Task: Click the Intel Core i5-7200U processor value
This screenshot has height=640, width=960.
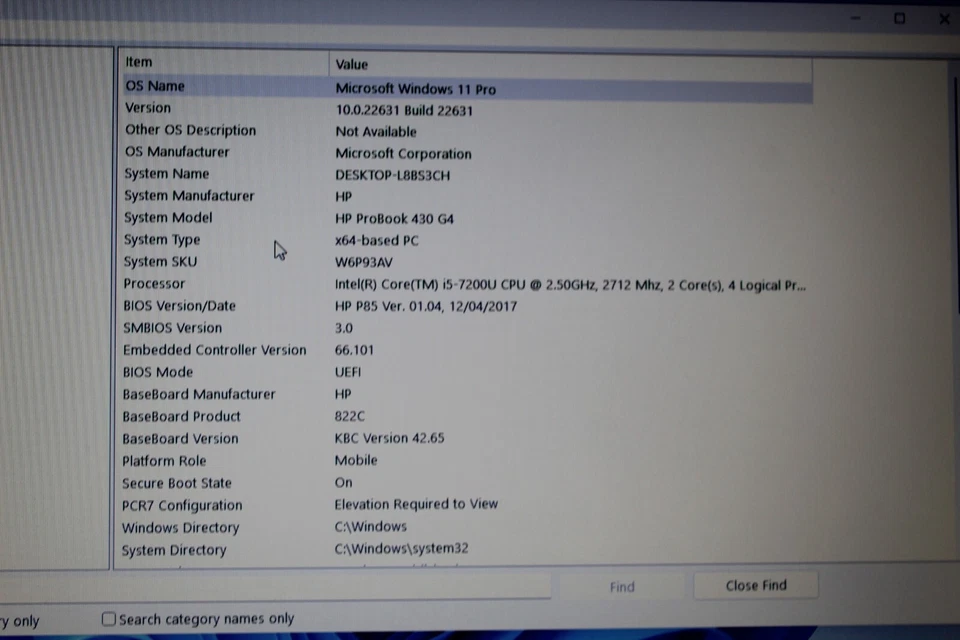Action: point(570,285)
